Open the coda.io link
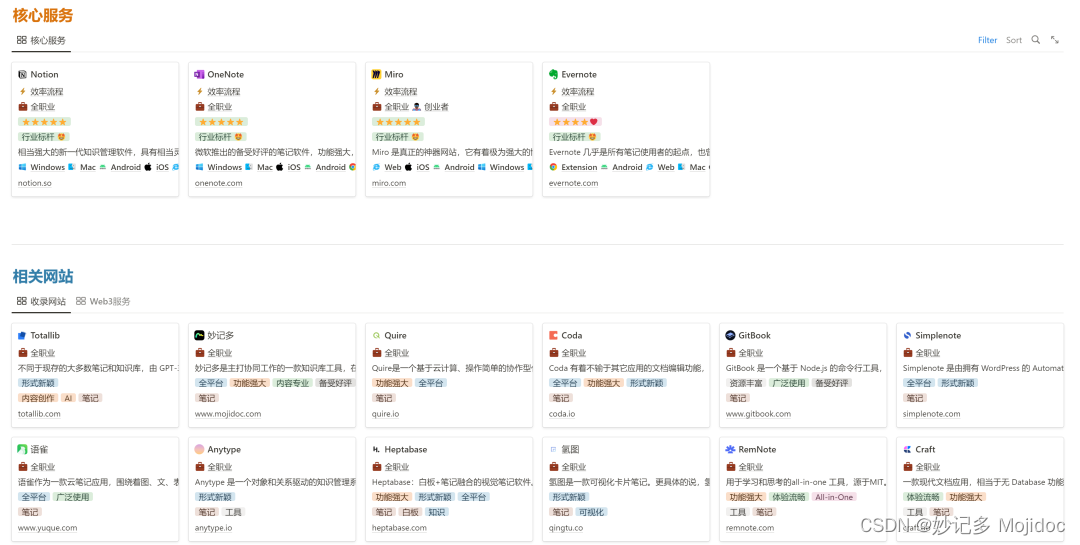1080x545 pixels. pos(562,414)
